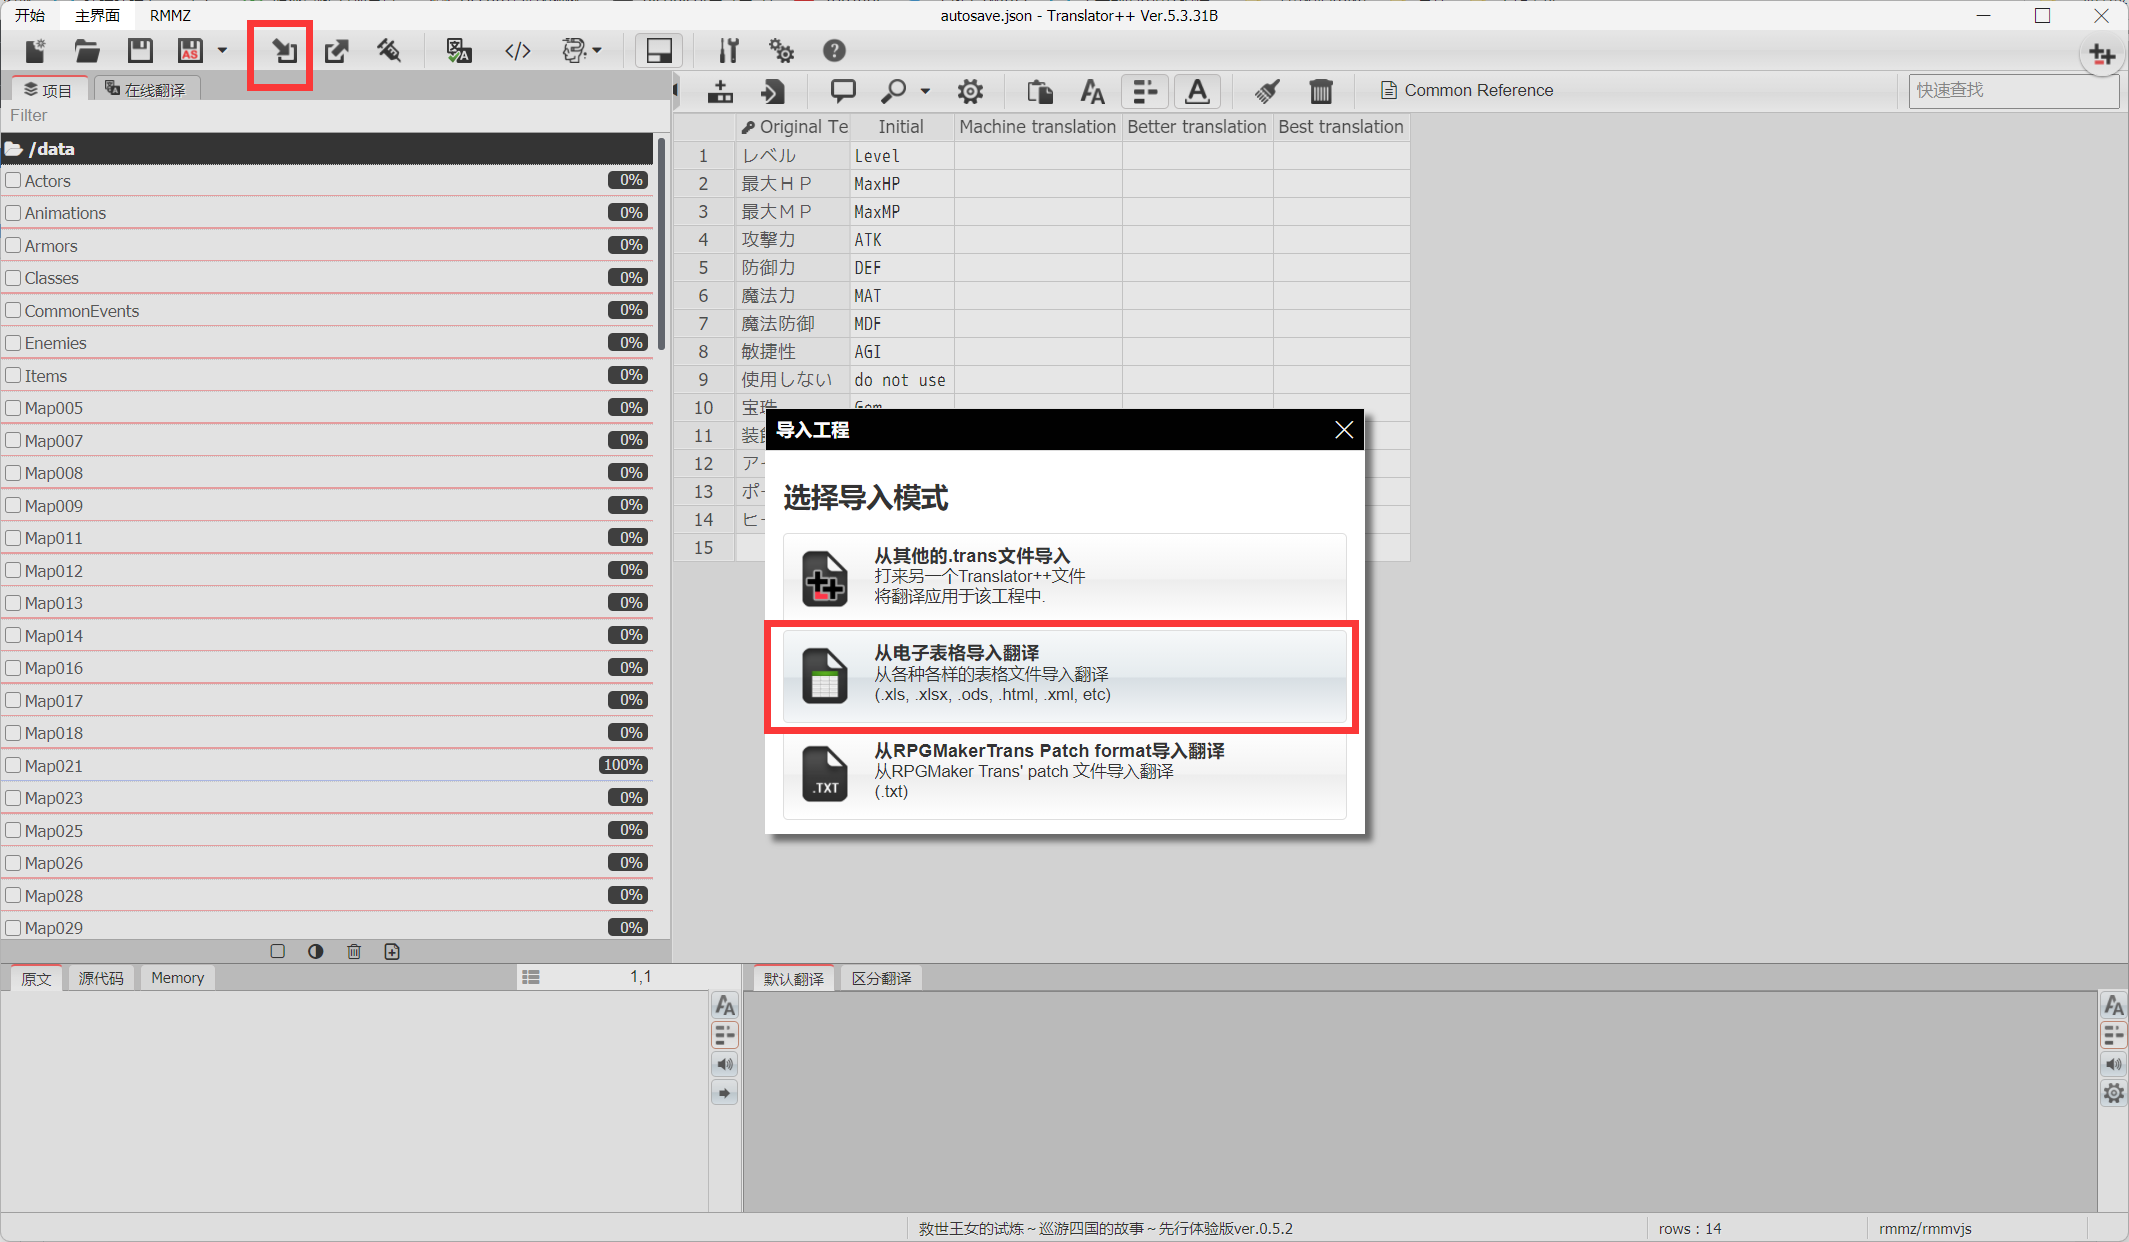
Task: Enable the CommonEvents checkbox
Action: click(14, 310)
